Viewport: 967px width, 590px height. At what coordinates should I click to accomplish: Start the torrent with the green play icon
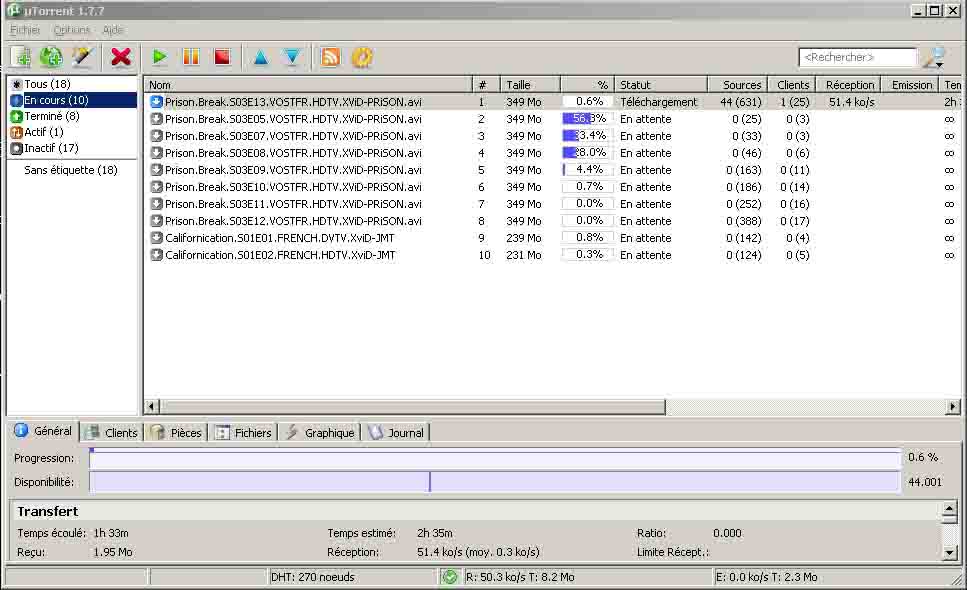159,57
